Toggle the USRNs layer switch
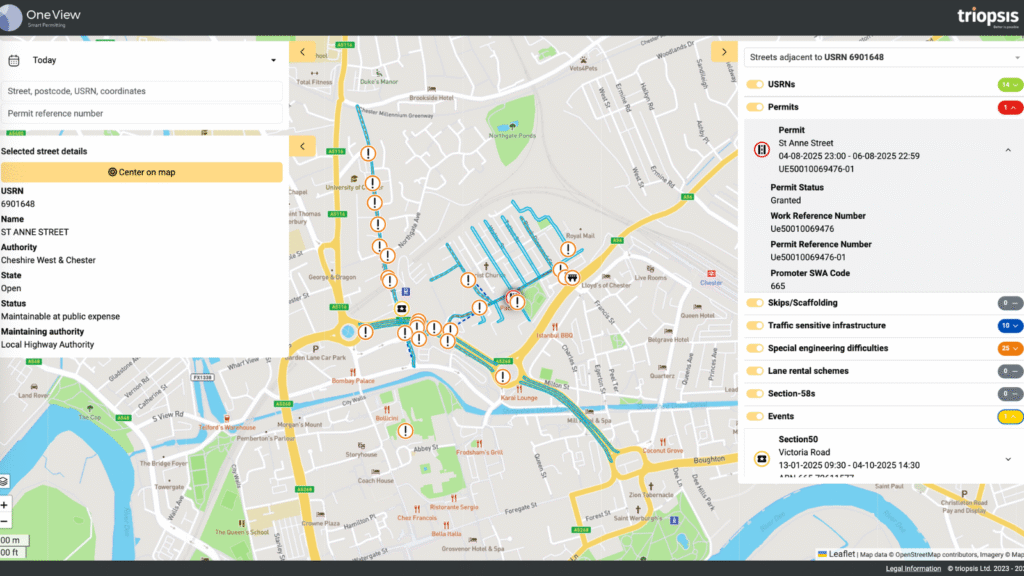The height and width of the screenshot is (576, 1024). tap(755, 84)
